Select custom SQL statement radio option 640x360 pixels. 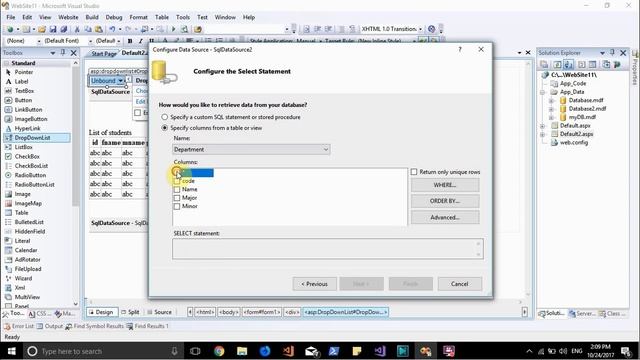(164, 117)
